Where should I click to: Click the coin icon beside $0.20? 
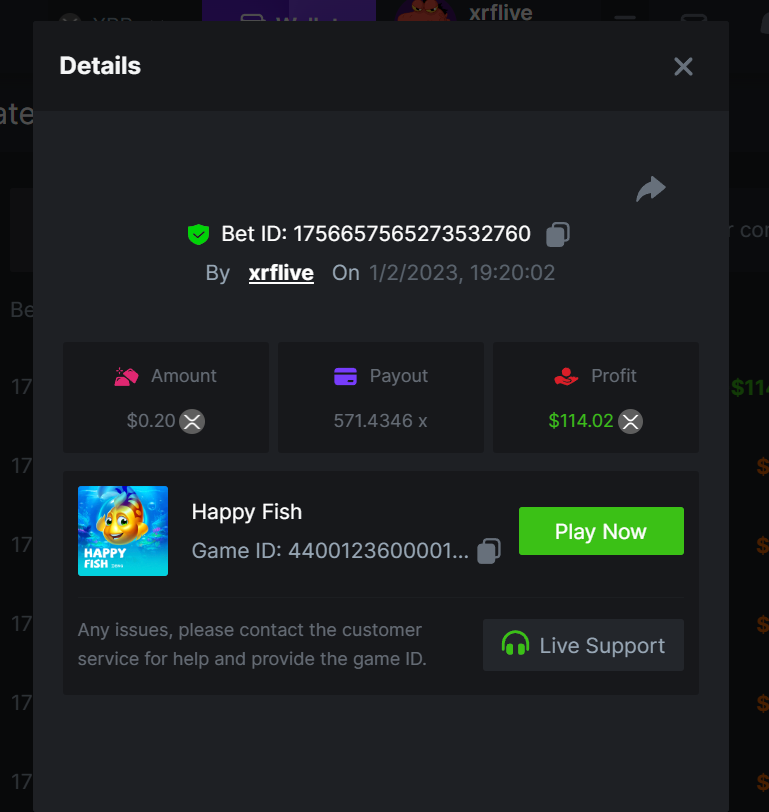point(192,421)
